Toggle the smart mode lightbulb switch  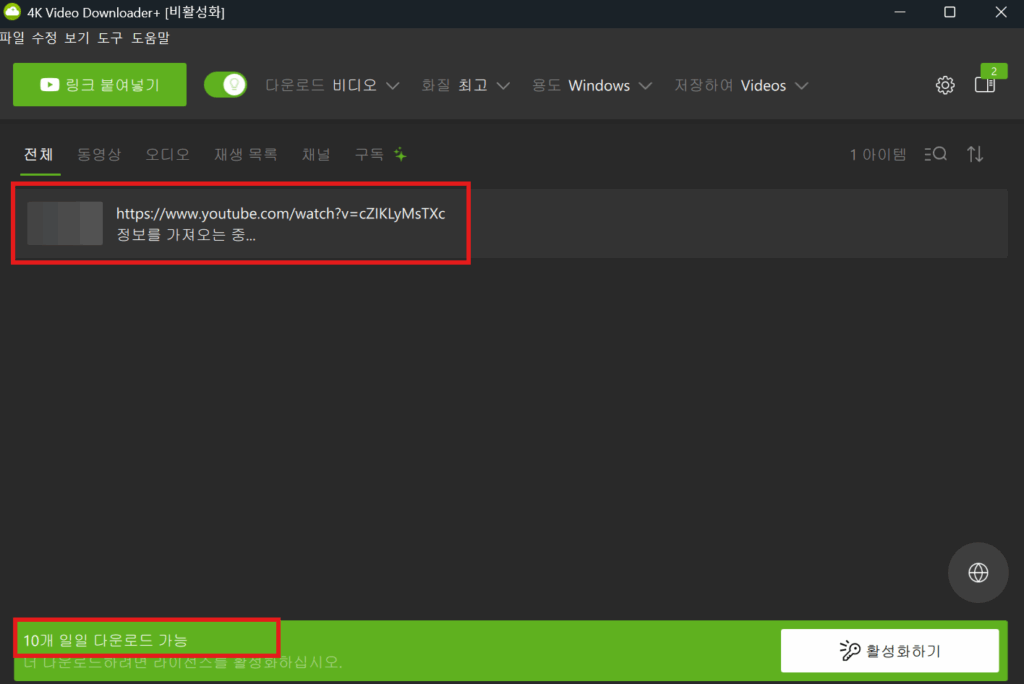click(x=225, y=85)
